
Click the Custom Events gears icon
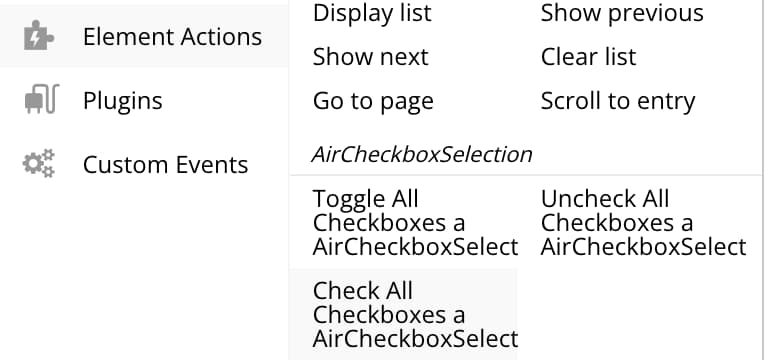[x=39, y=163]
